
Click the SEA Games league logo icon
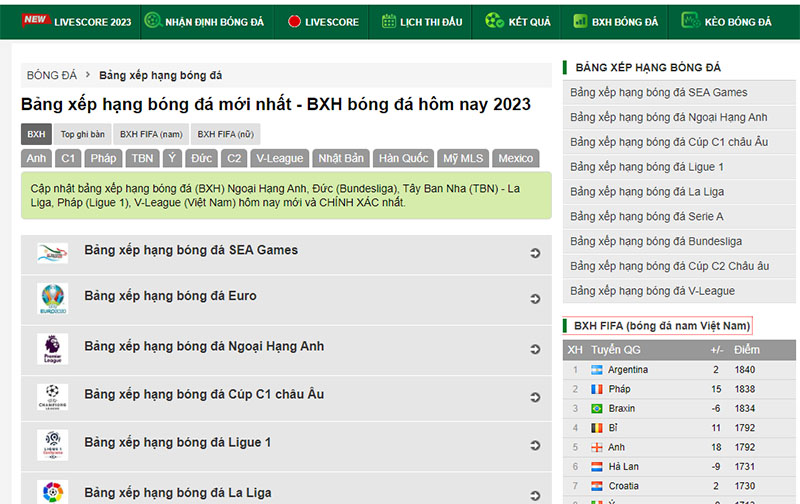pyautogui.click(x=52, y=253)
